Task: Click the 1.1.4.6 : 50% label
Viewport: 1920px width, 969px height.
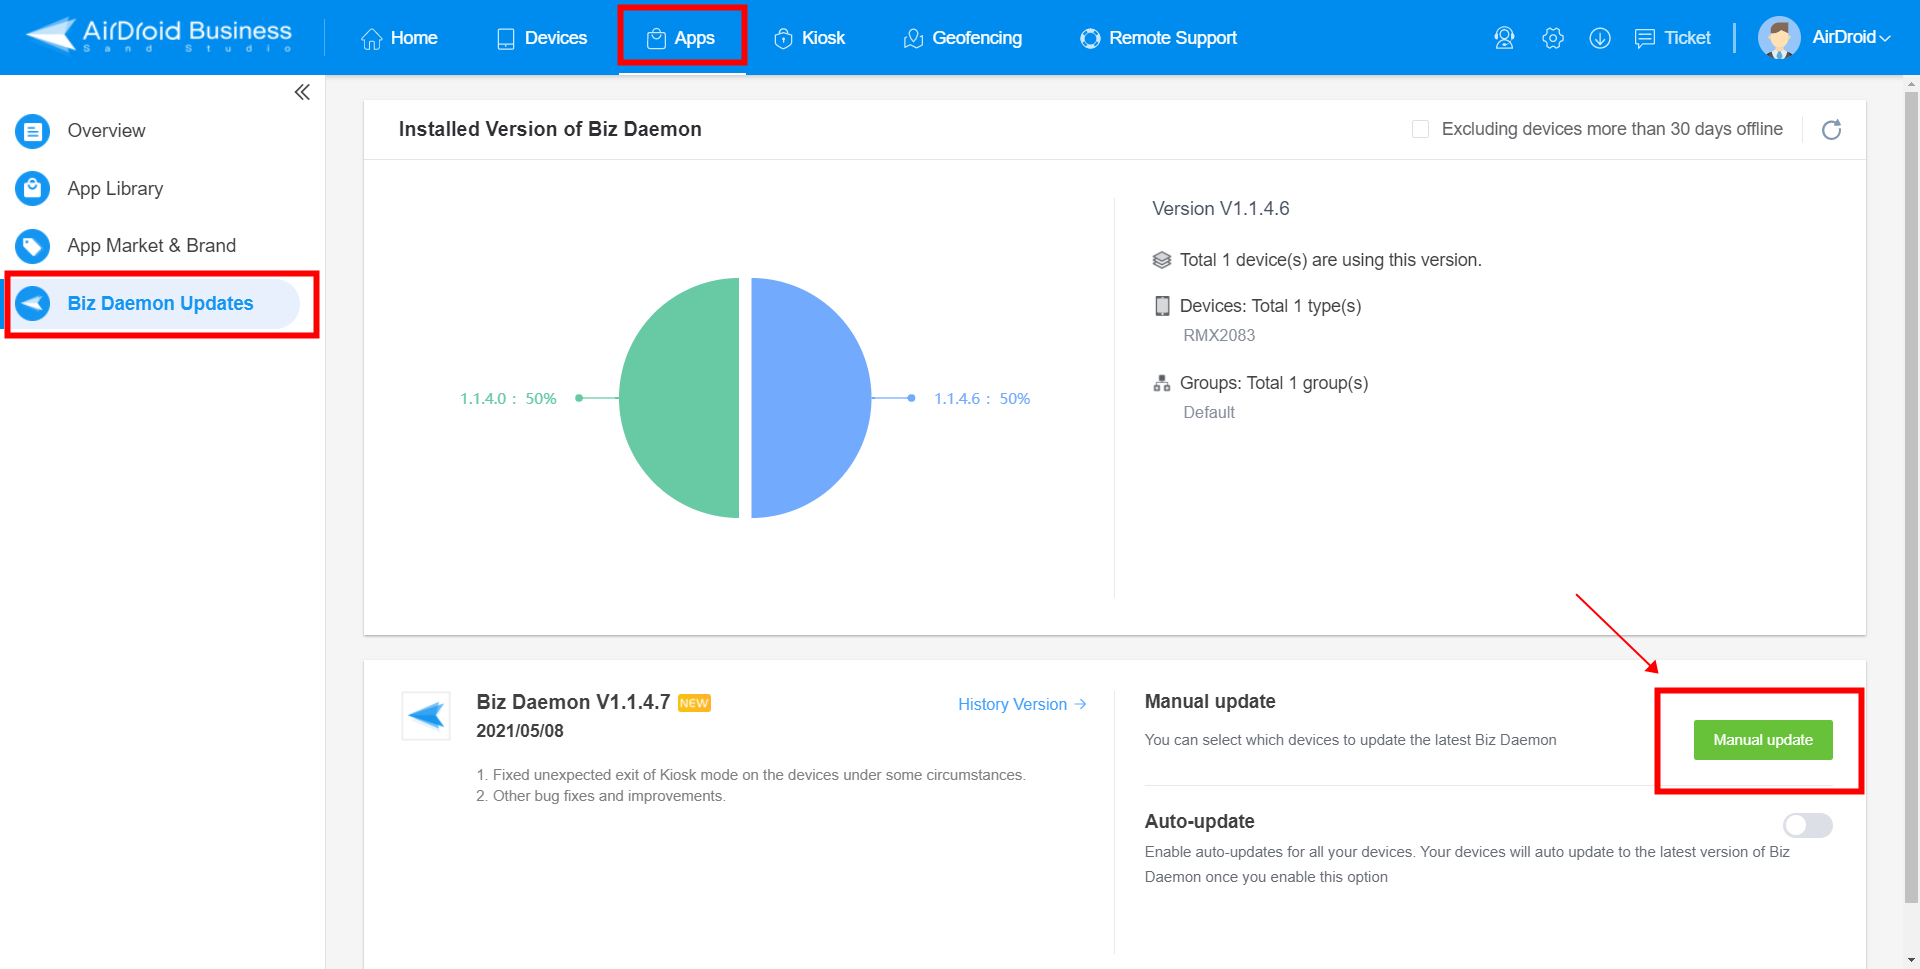Action: (x=982, y=398)
